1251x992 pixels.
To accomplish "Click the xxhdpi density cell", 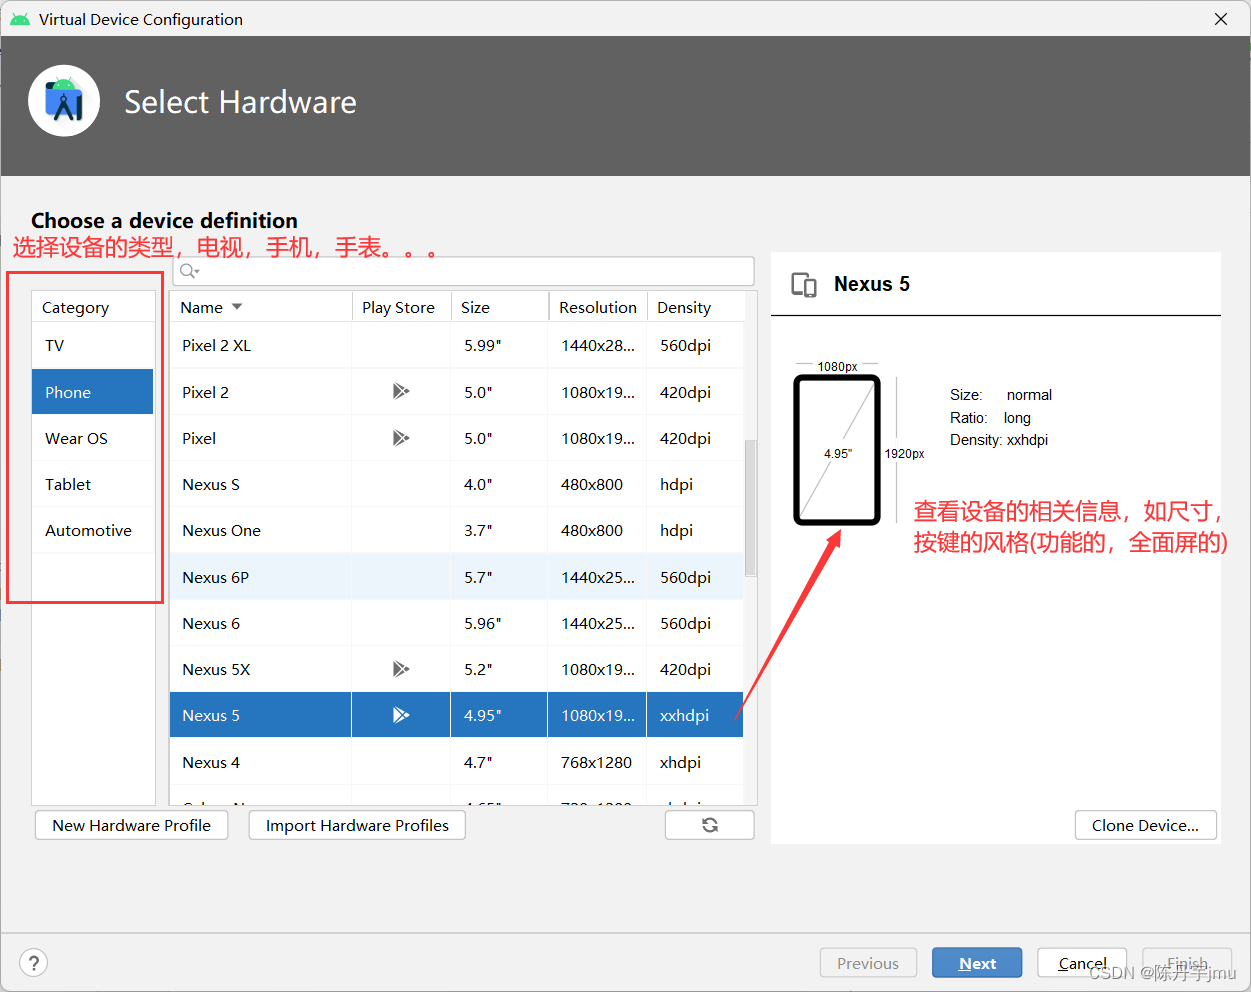I will tap(695, 715).
